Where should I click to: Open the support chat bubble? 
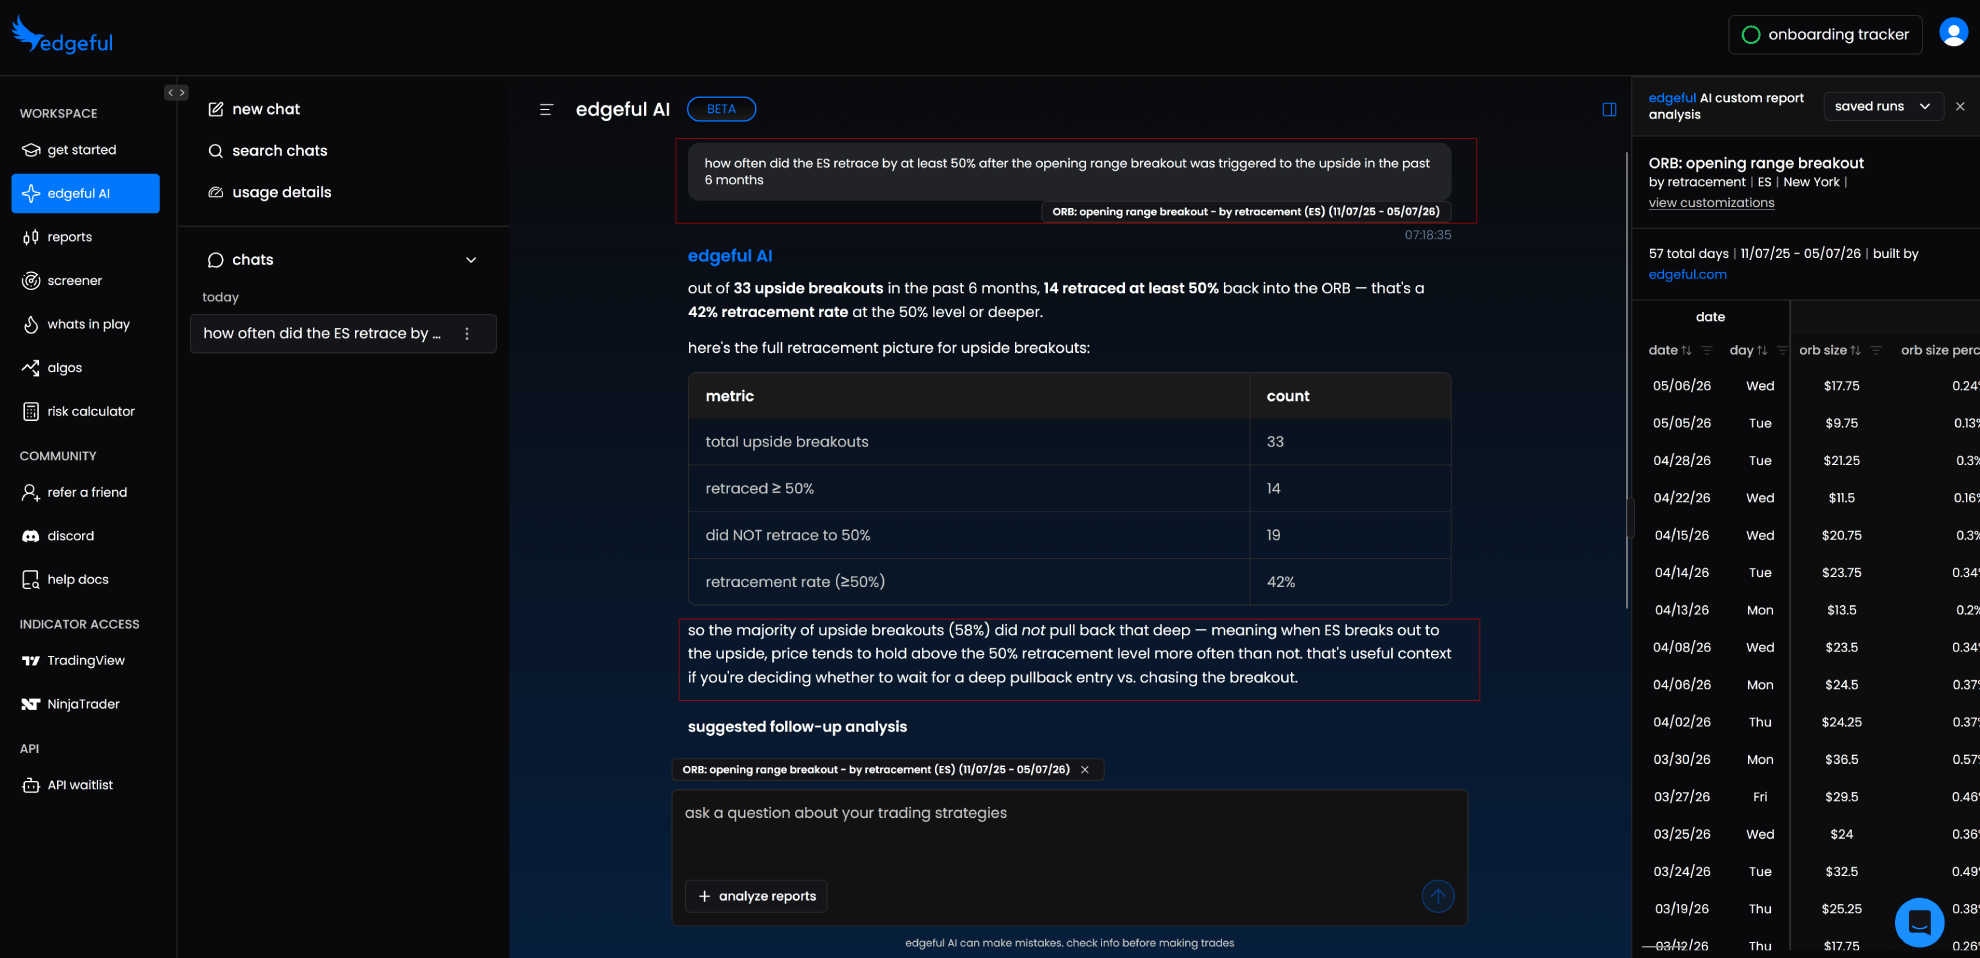(x=1919, y=922)
